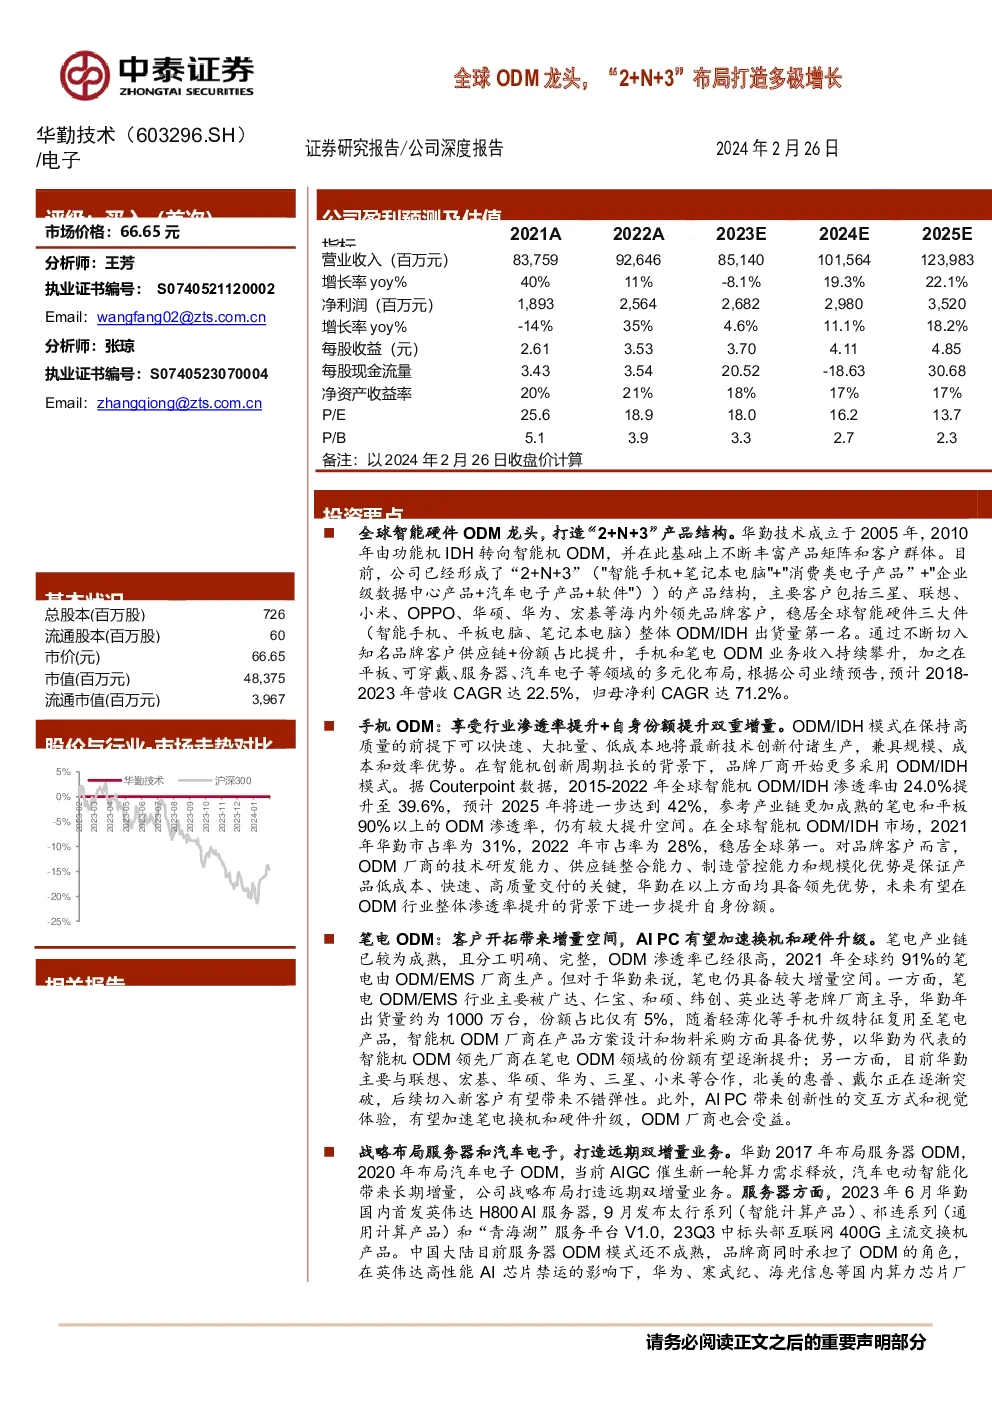
Task: Click revenue value 83,759
Action: 535,260
